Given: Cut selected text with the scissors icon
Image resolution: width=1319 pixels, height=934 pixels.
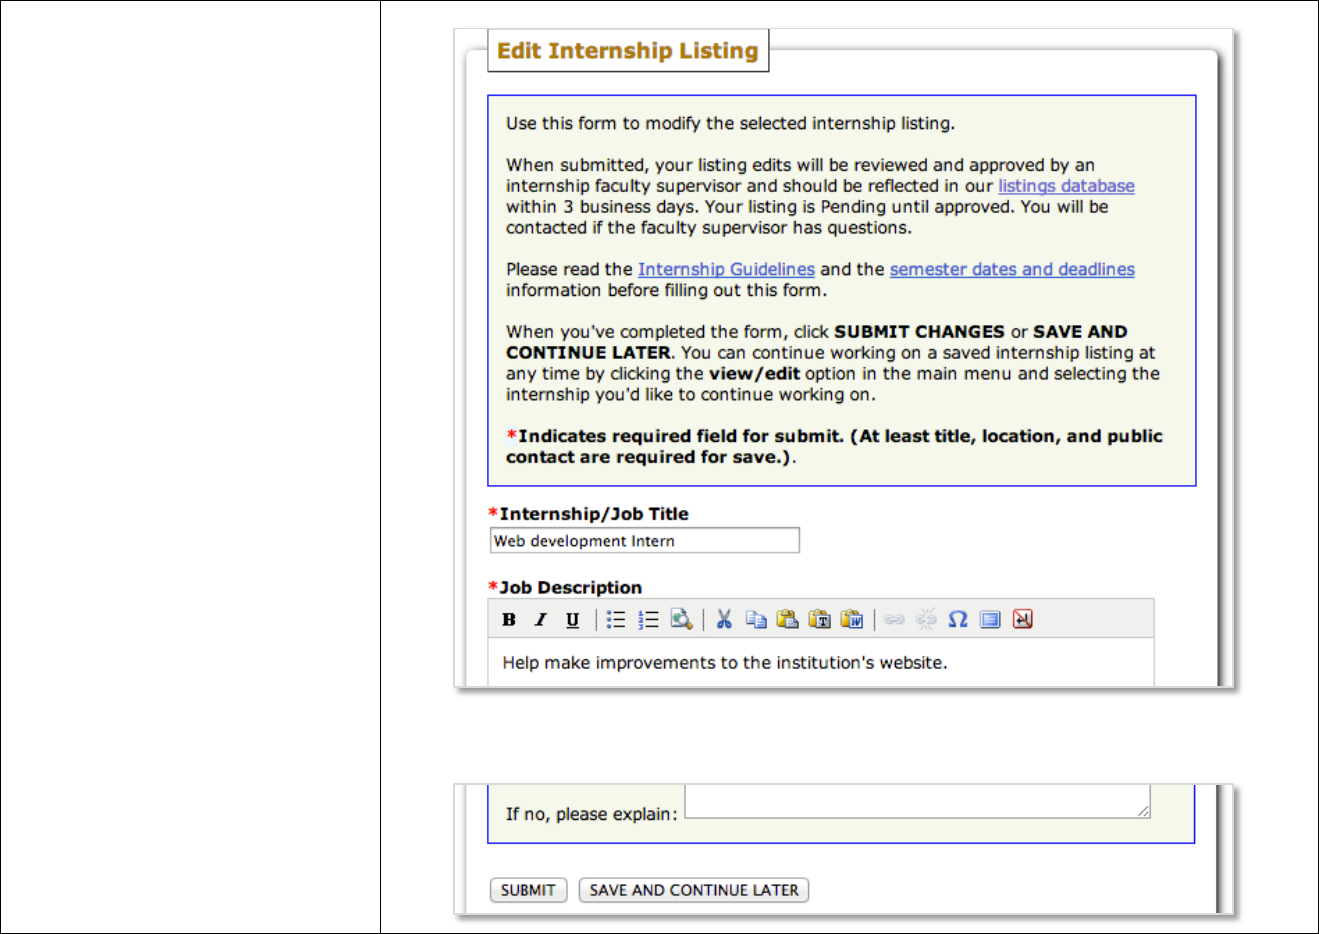Looking at the screenshot, I should [x=724, y=620].
